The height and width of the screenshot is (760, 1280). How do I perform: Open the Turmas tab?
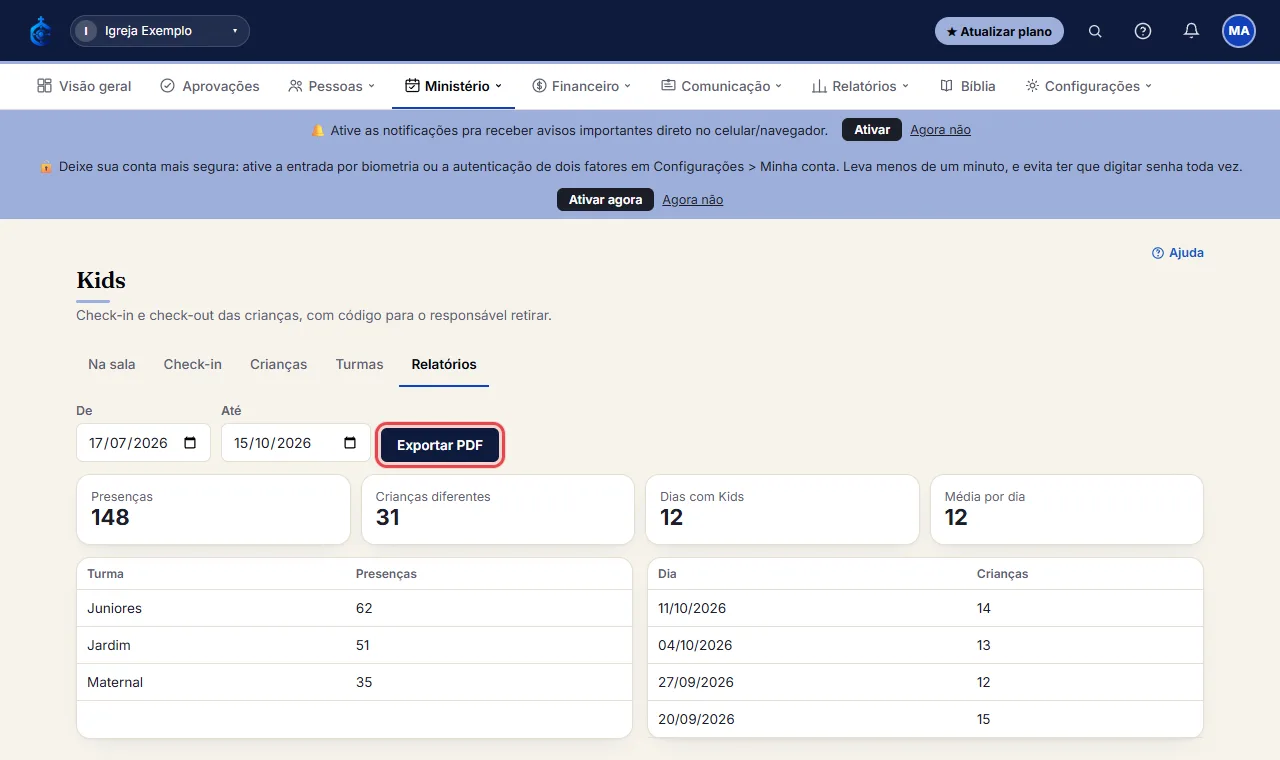click(x=360, y=364)
